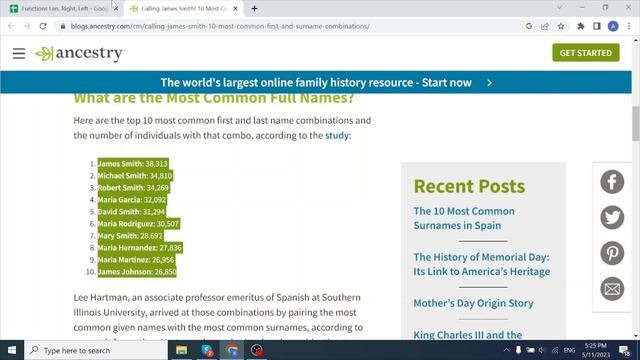Open Chrome from the taskbar
Image resolution: width=640 pixels, height=360 pixels.
coord(232,350)
